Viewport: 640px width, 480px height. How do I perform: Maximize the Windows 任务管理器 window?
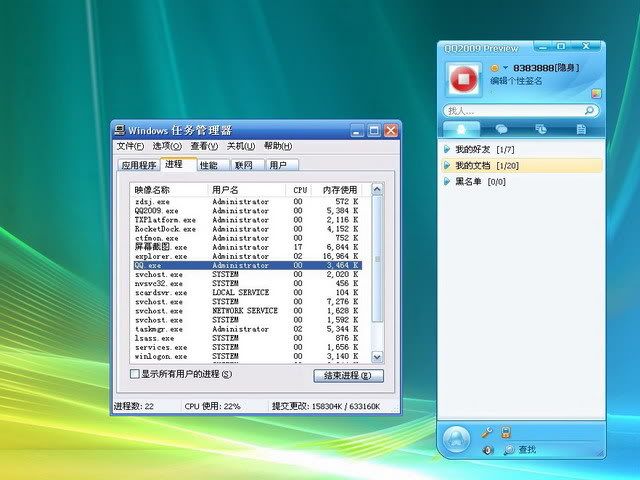[373, 131]
